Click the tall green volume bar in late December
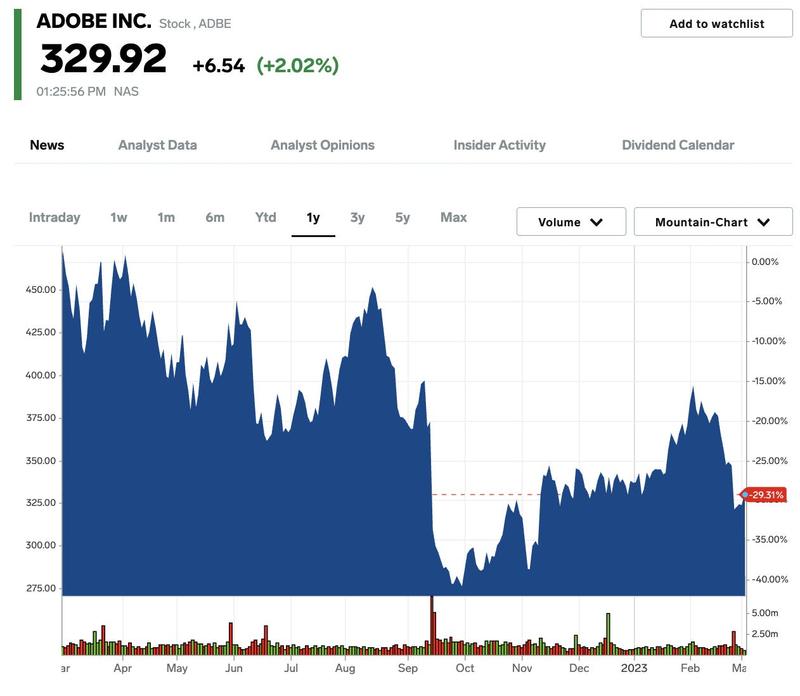This screenshot has height=696, width=800. (608, 634)
